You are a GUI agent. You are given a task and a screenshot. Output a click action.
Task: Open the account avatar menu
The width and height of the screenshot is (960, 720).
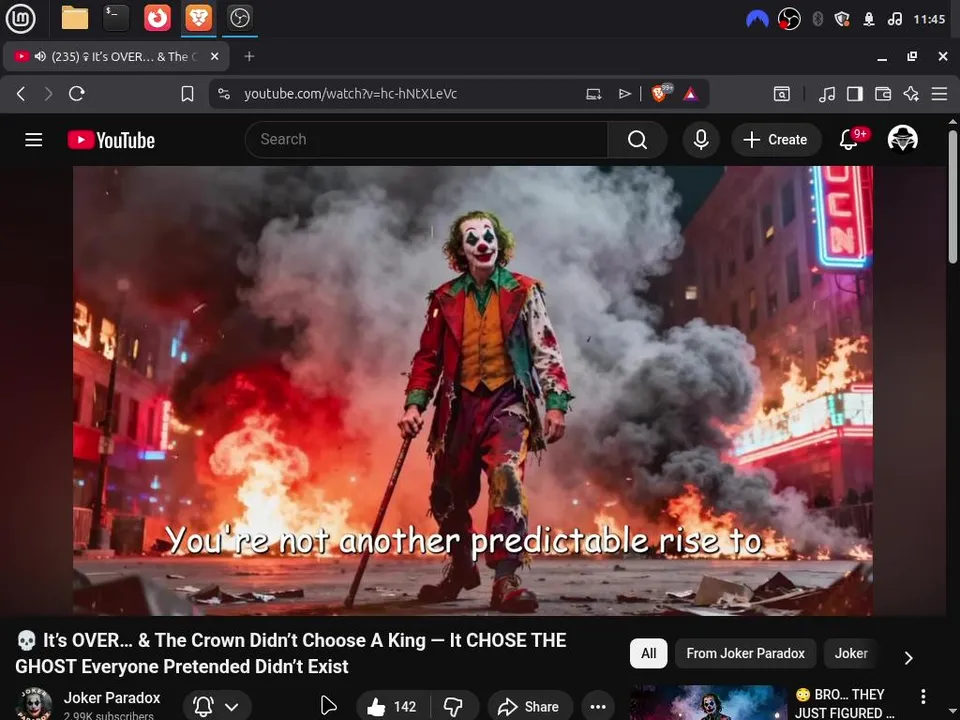[x=902, y=139]
